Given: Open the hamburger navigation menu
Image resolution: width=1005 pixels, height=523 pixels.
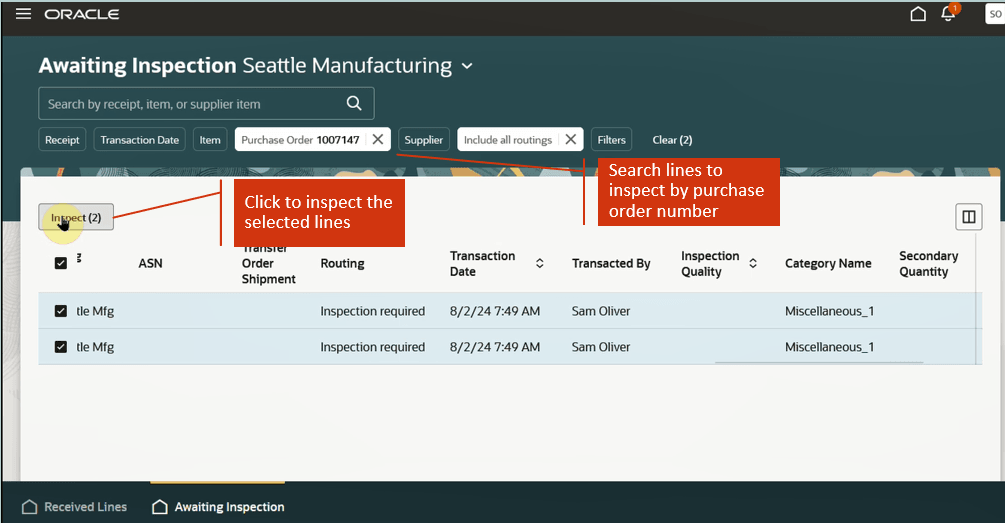Looking at the screenshot, I should pos(23,14).
